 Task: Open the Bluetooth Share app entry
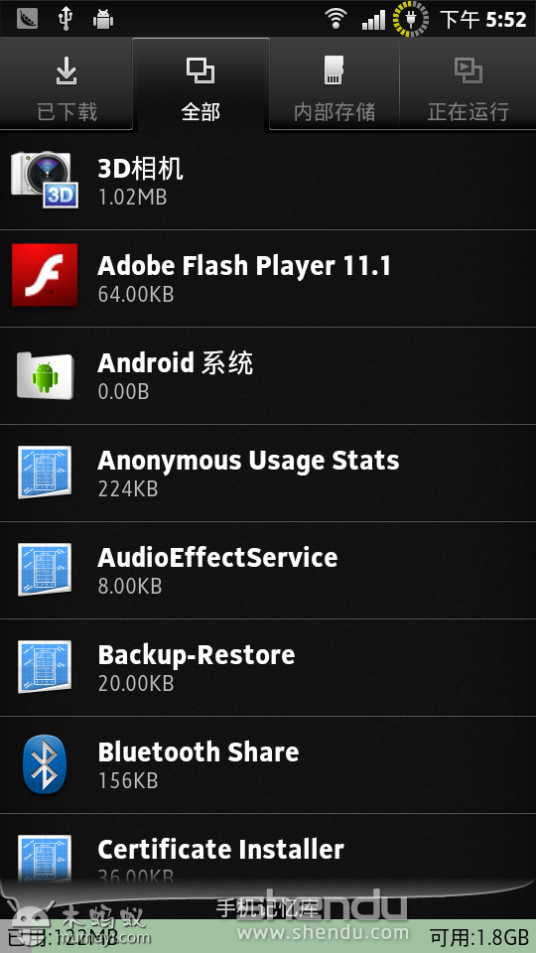click(268, 765)
